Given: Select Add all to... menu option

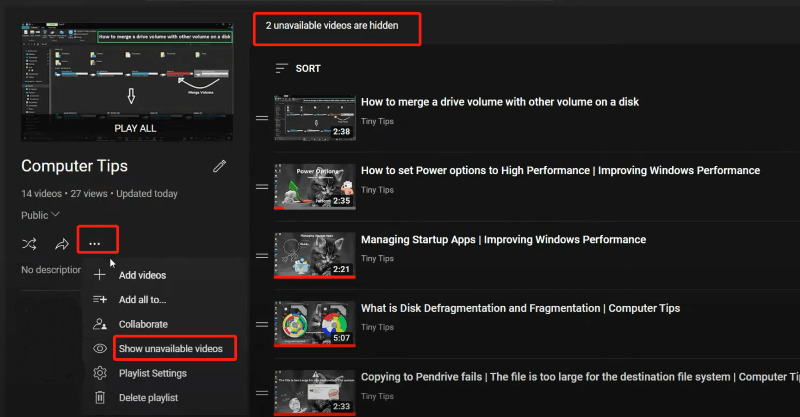Looking at the screenshot, I should point(142,299).
